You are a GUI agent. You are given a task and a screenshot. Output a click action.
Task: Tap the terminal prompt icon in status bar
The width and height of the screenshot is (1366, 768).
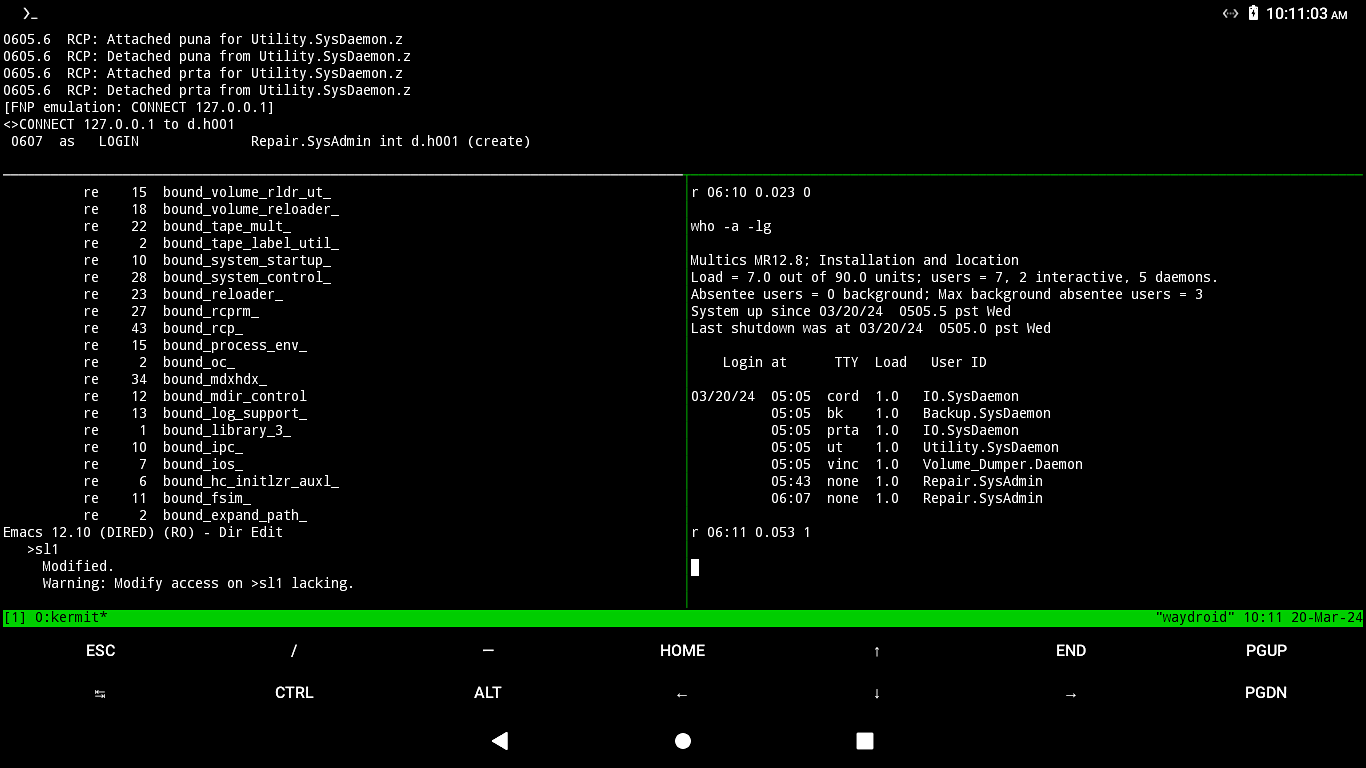click(x=30, y=14)
